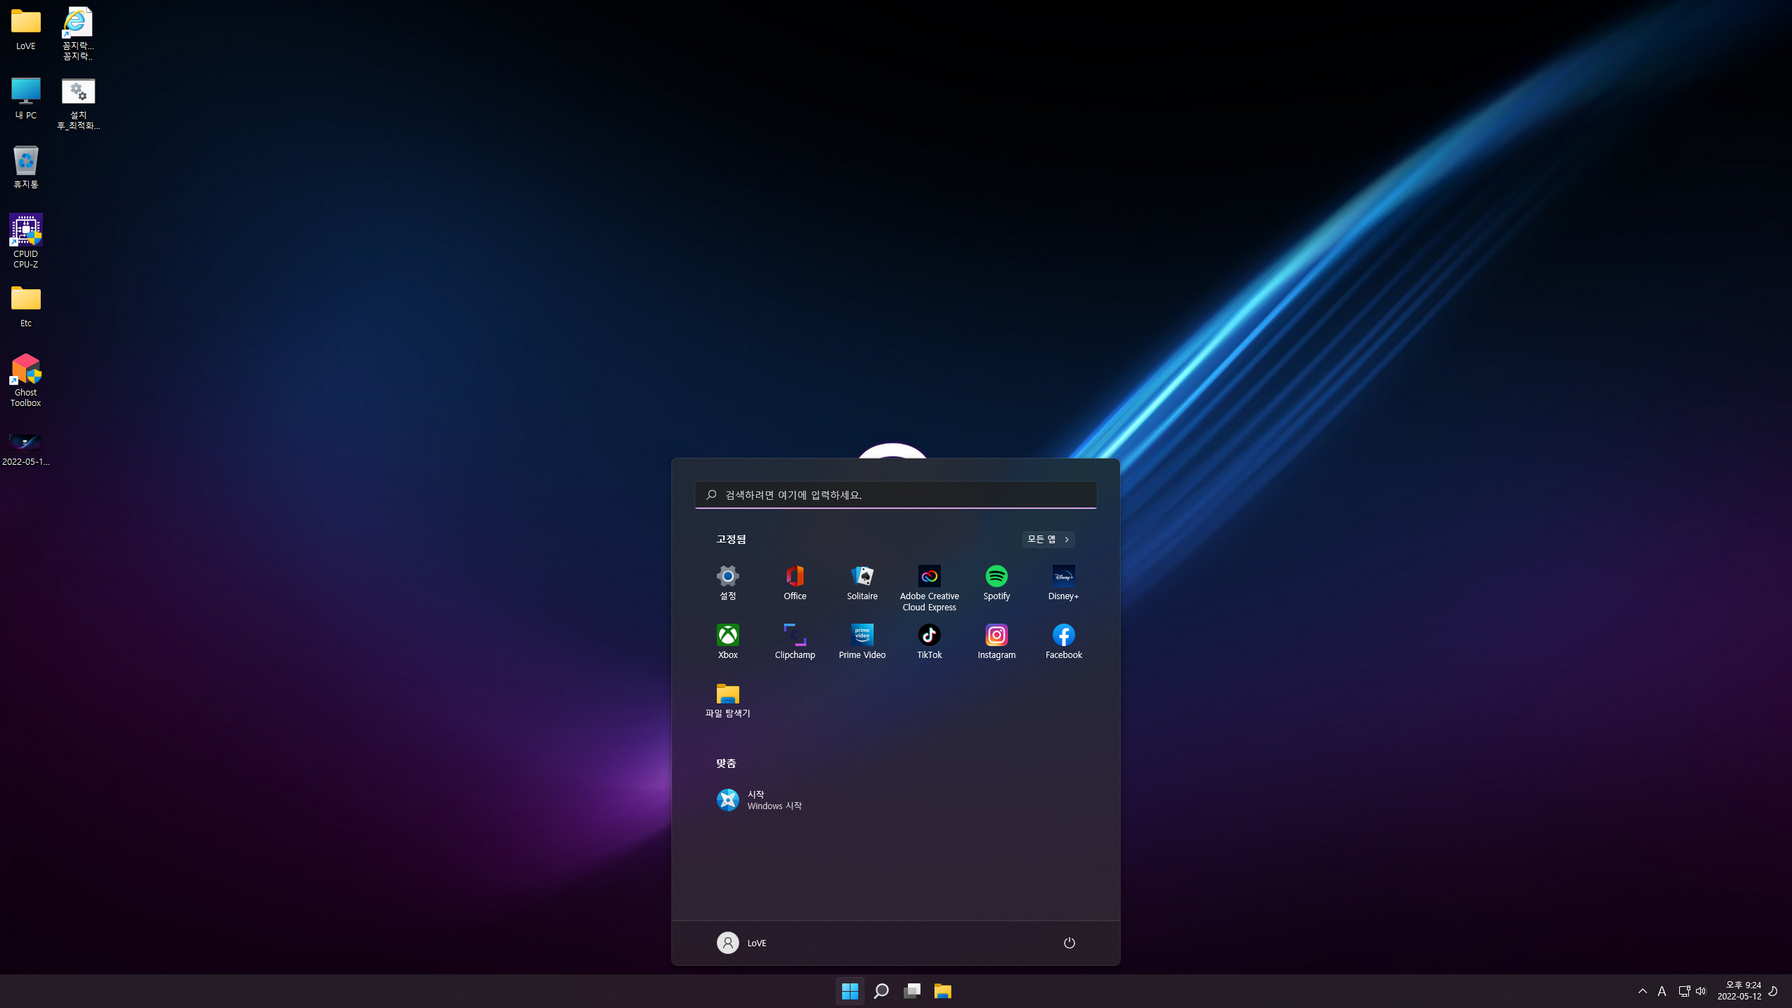This screenshot has width=1792, height=1008.
Task: Select the 2022-05-1... image file on desktop
Action: [26, 449]
